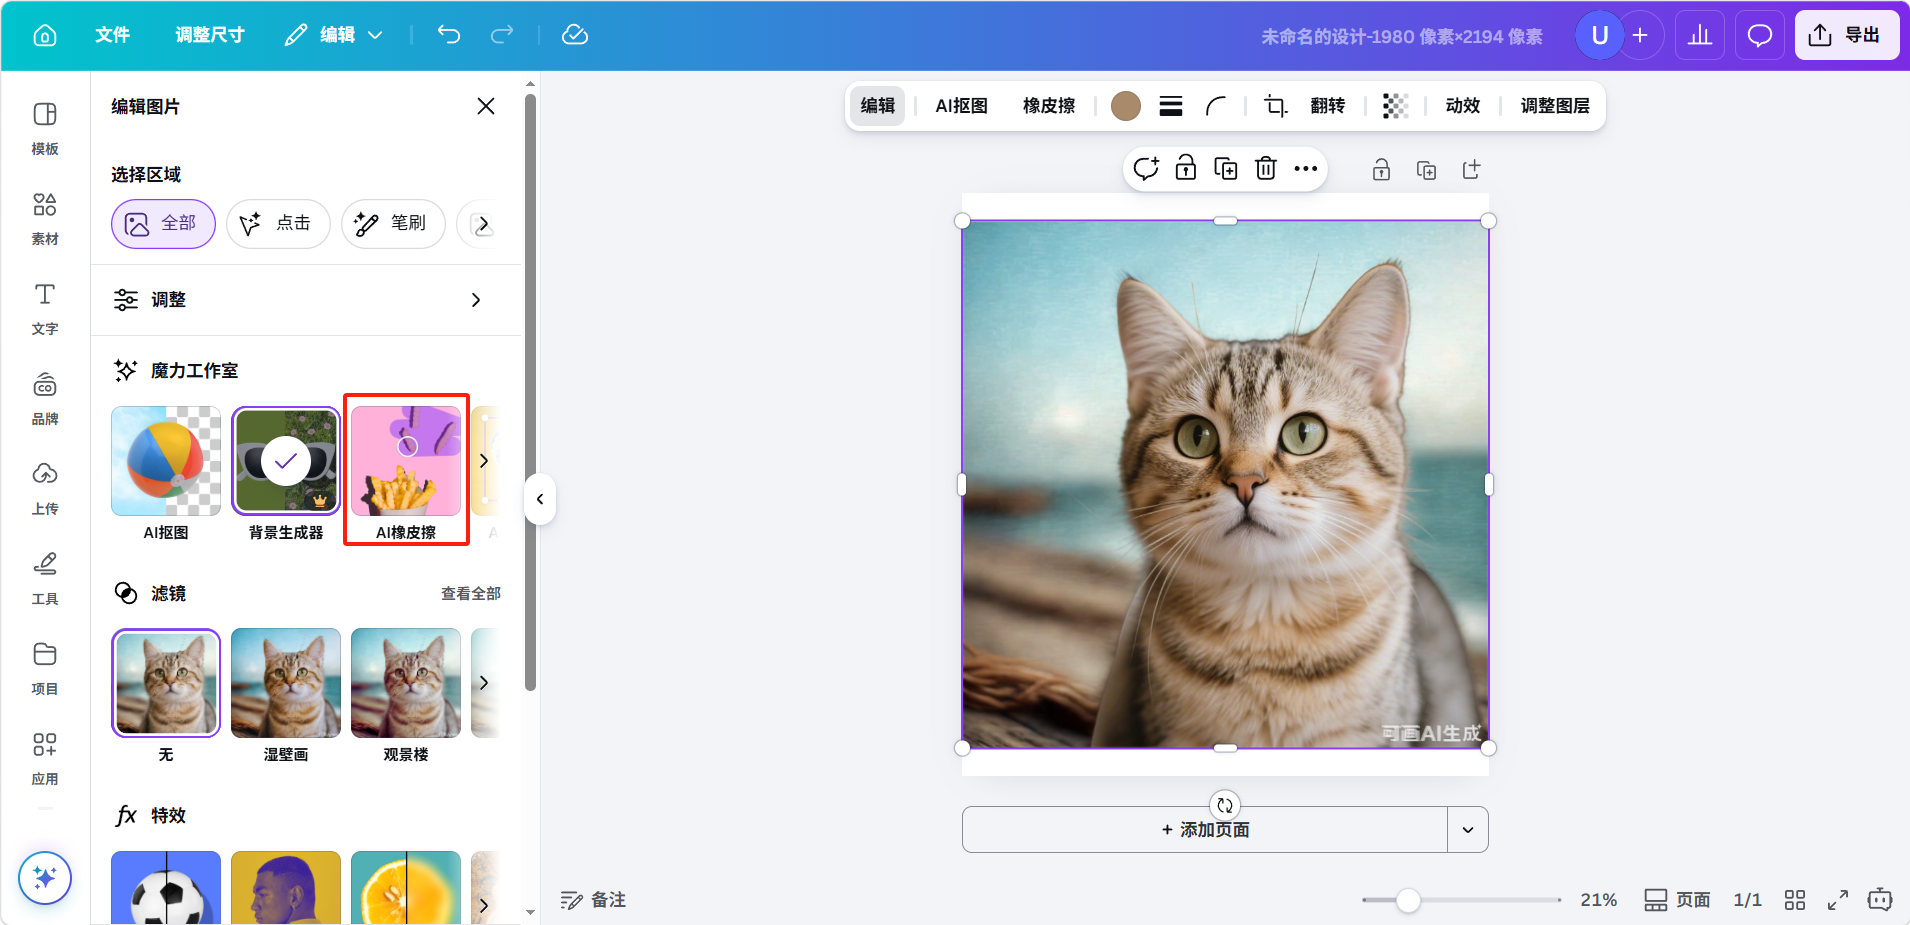
Task: Select the 笔刷 brush selection mode
Action: [x=393, y=223]
